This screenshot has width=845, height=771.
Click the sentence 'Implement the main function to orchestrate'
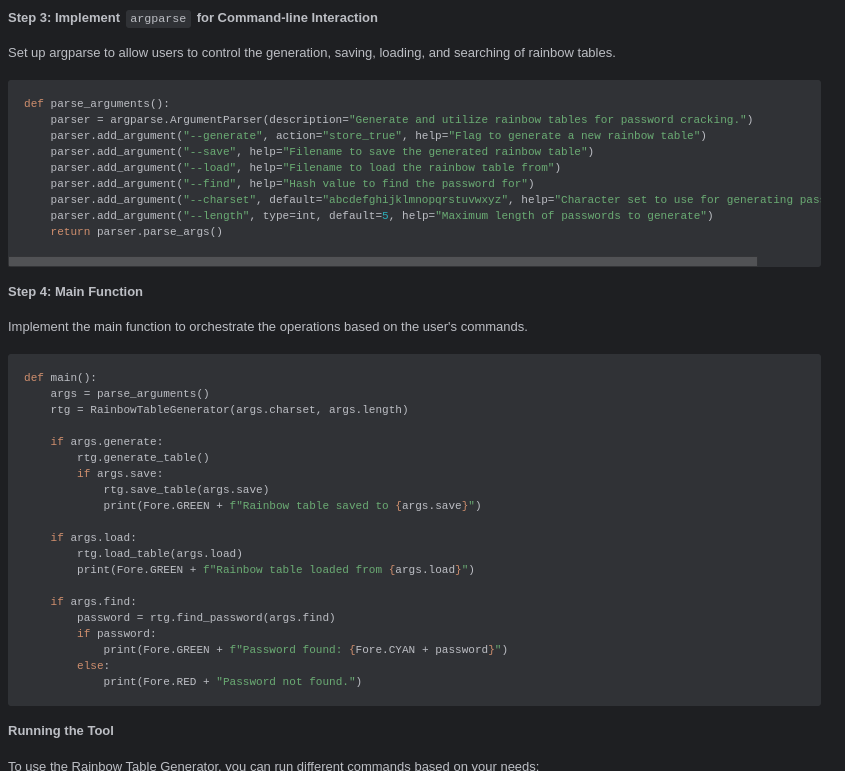pos(268,327)
